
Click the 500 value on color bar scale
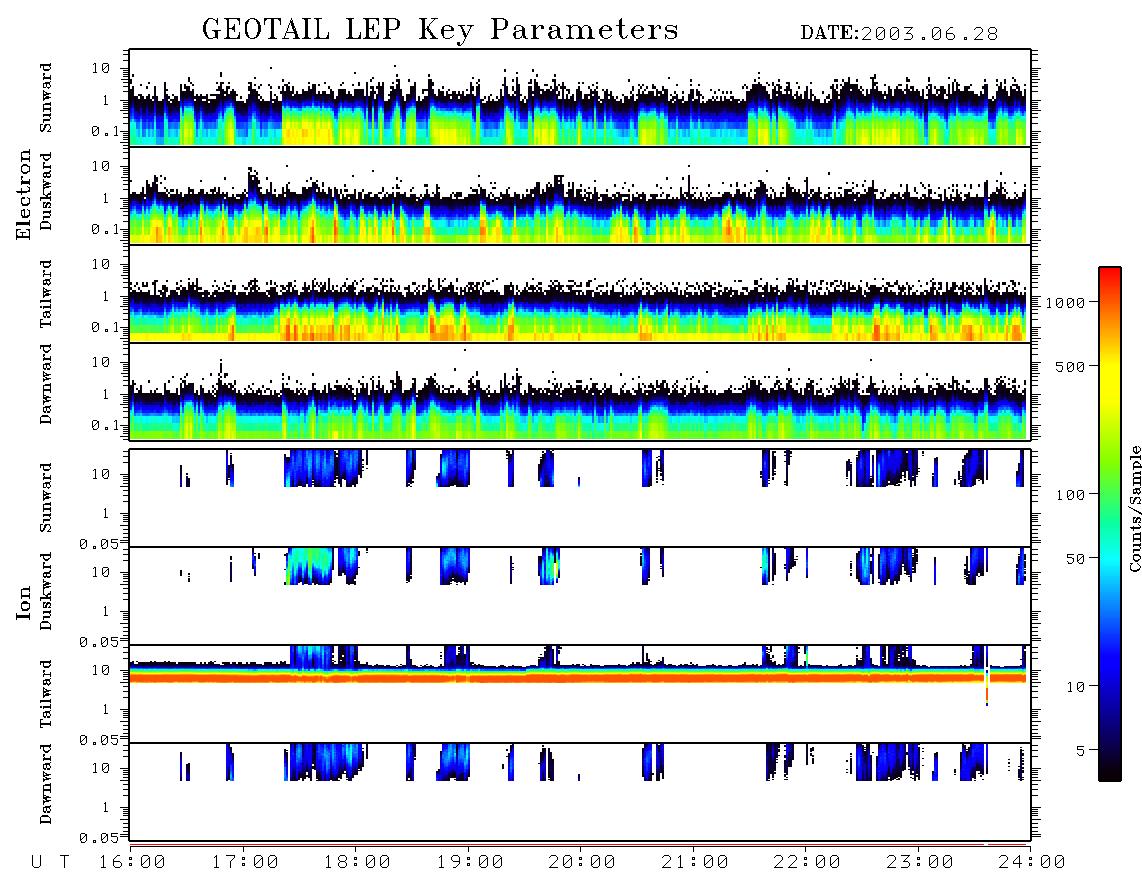tap(1071, 366)
